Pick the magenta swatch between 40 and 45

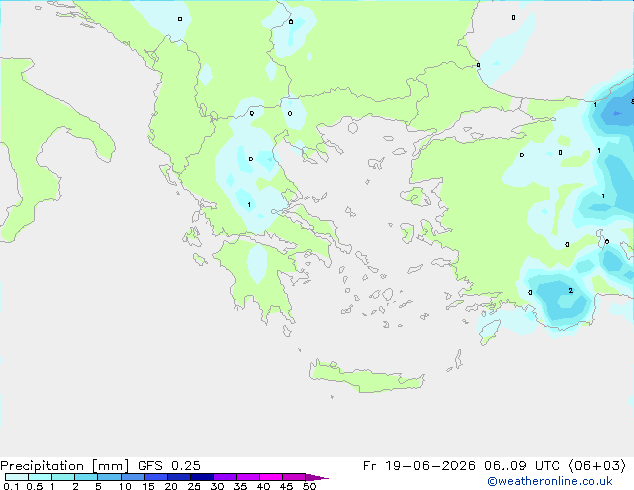click(x=271, y=477)
